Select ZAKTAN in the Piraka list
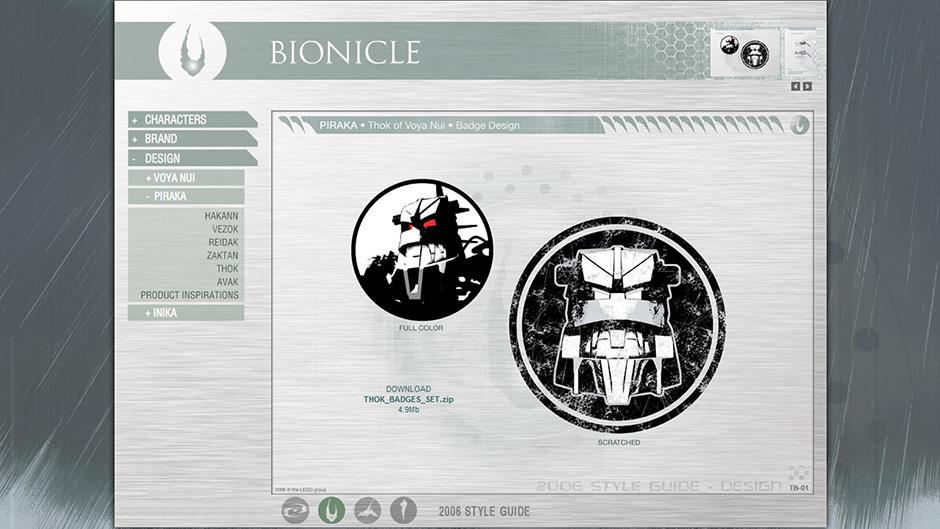The image size is (940, 529). (222, 255)
